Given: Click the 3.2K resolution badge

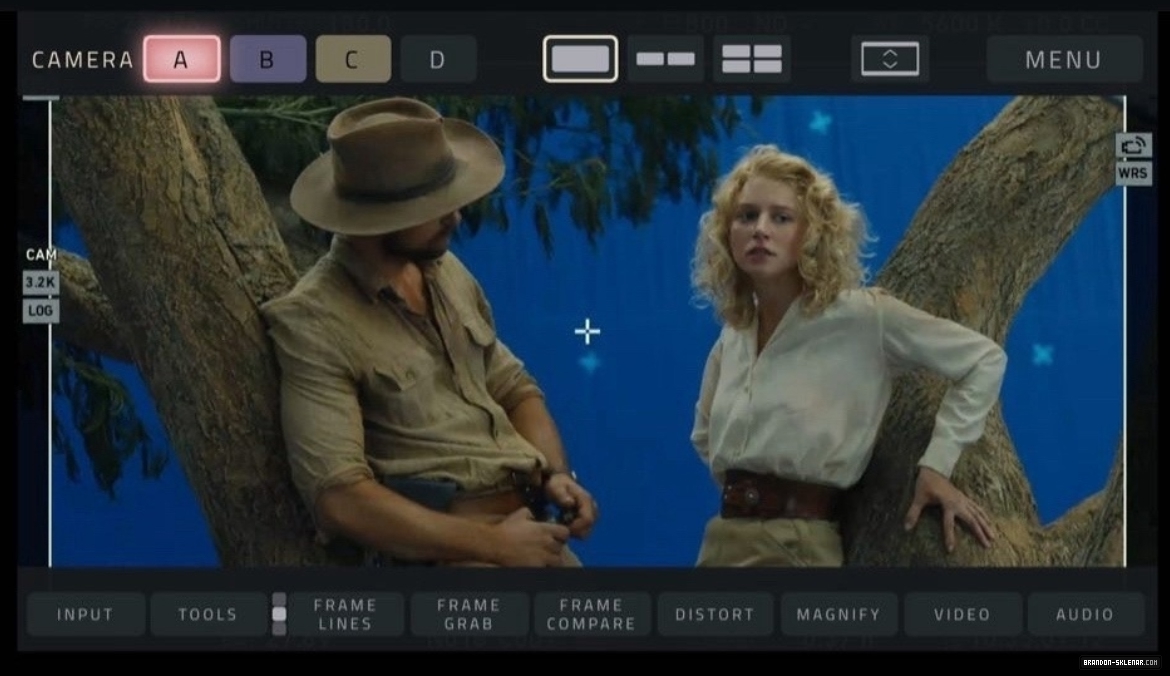Looking at the screenshot, I should 40,282.
